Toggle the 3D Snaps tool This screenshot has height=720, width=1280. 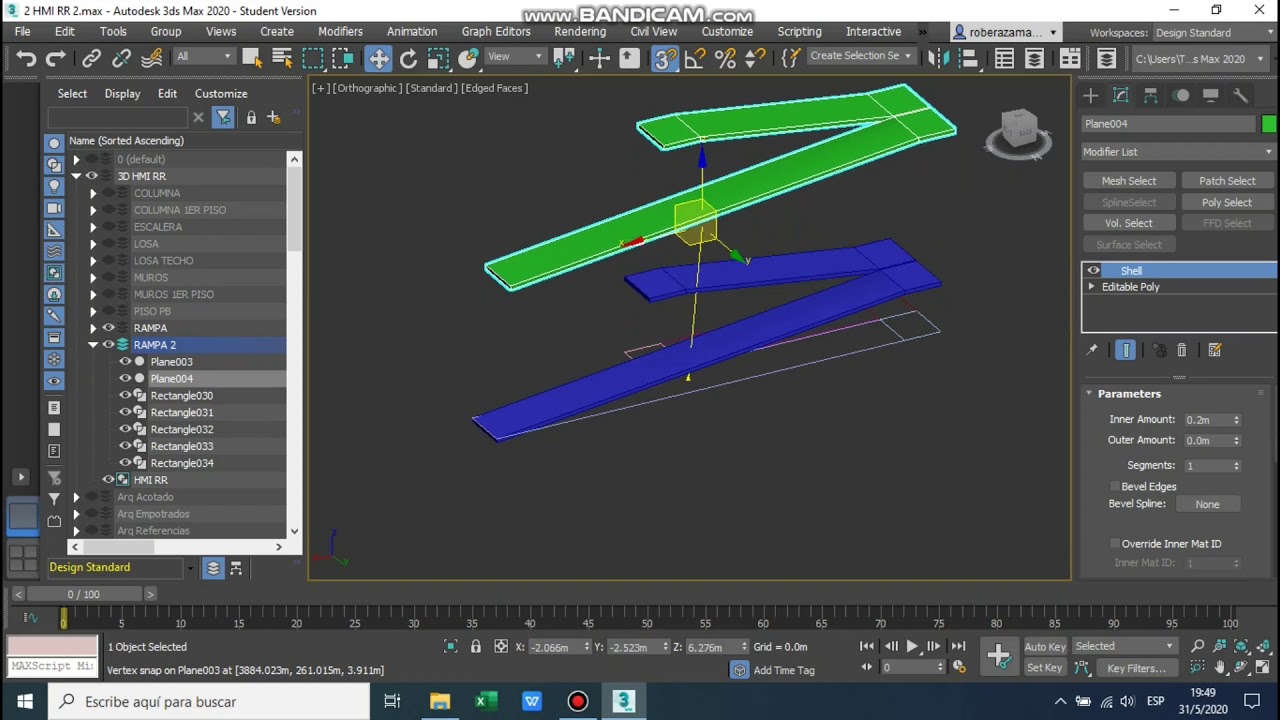664,59
